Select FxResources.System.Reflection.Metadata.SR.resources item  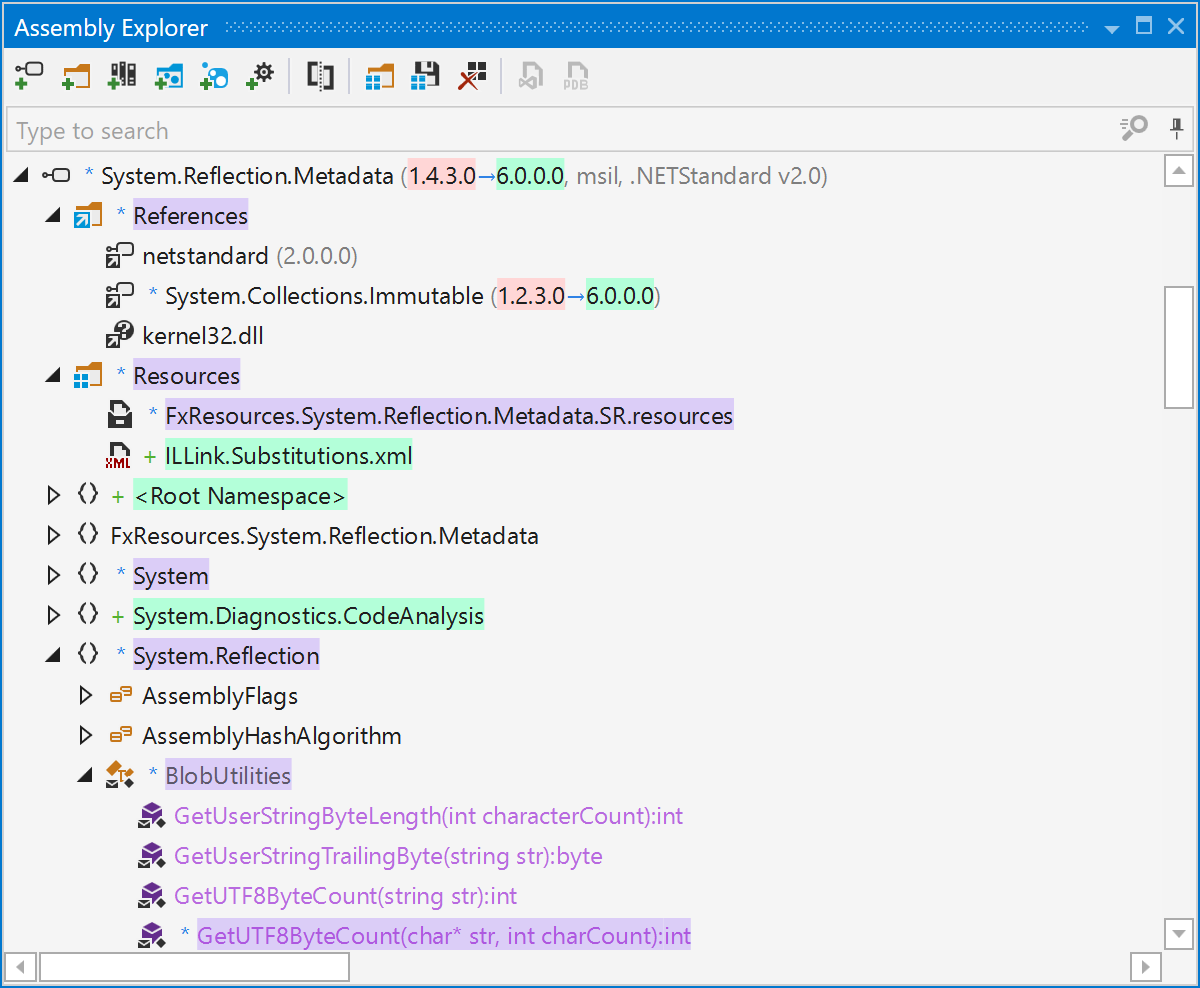[449, 416]
